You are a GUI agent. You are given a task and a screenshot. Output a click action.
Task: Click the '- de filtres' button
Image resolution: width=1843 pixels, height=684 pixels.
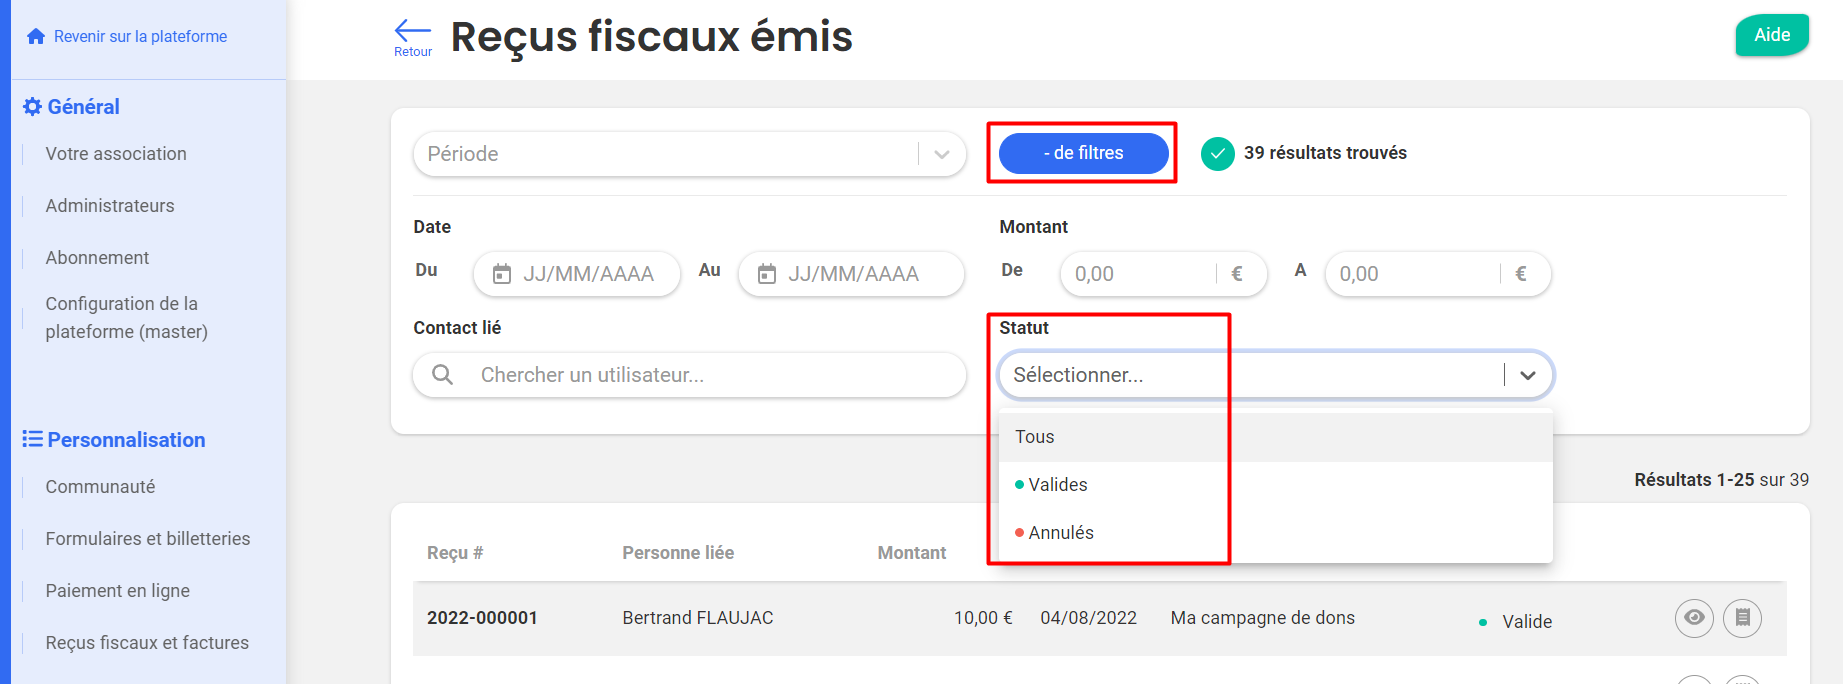click(x=1084, y=153)
